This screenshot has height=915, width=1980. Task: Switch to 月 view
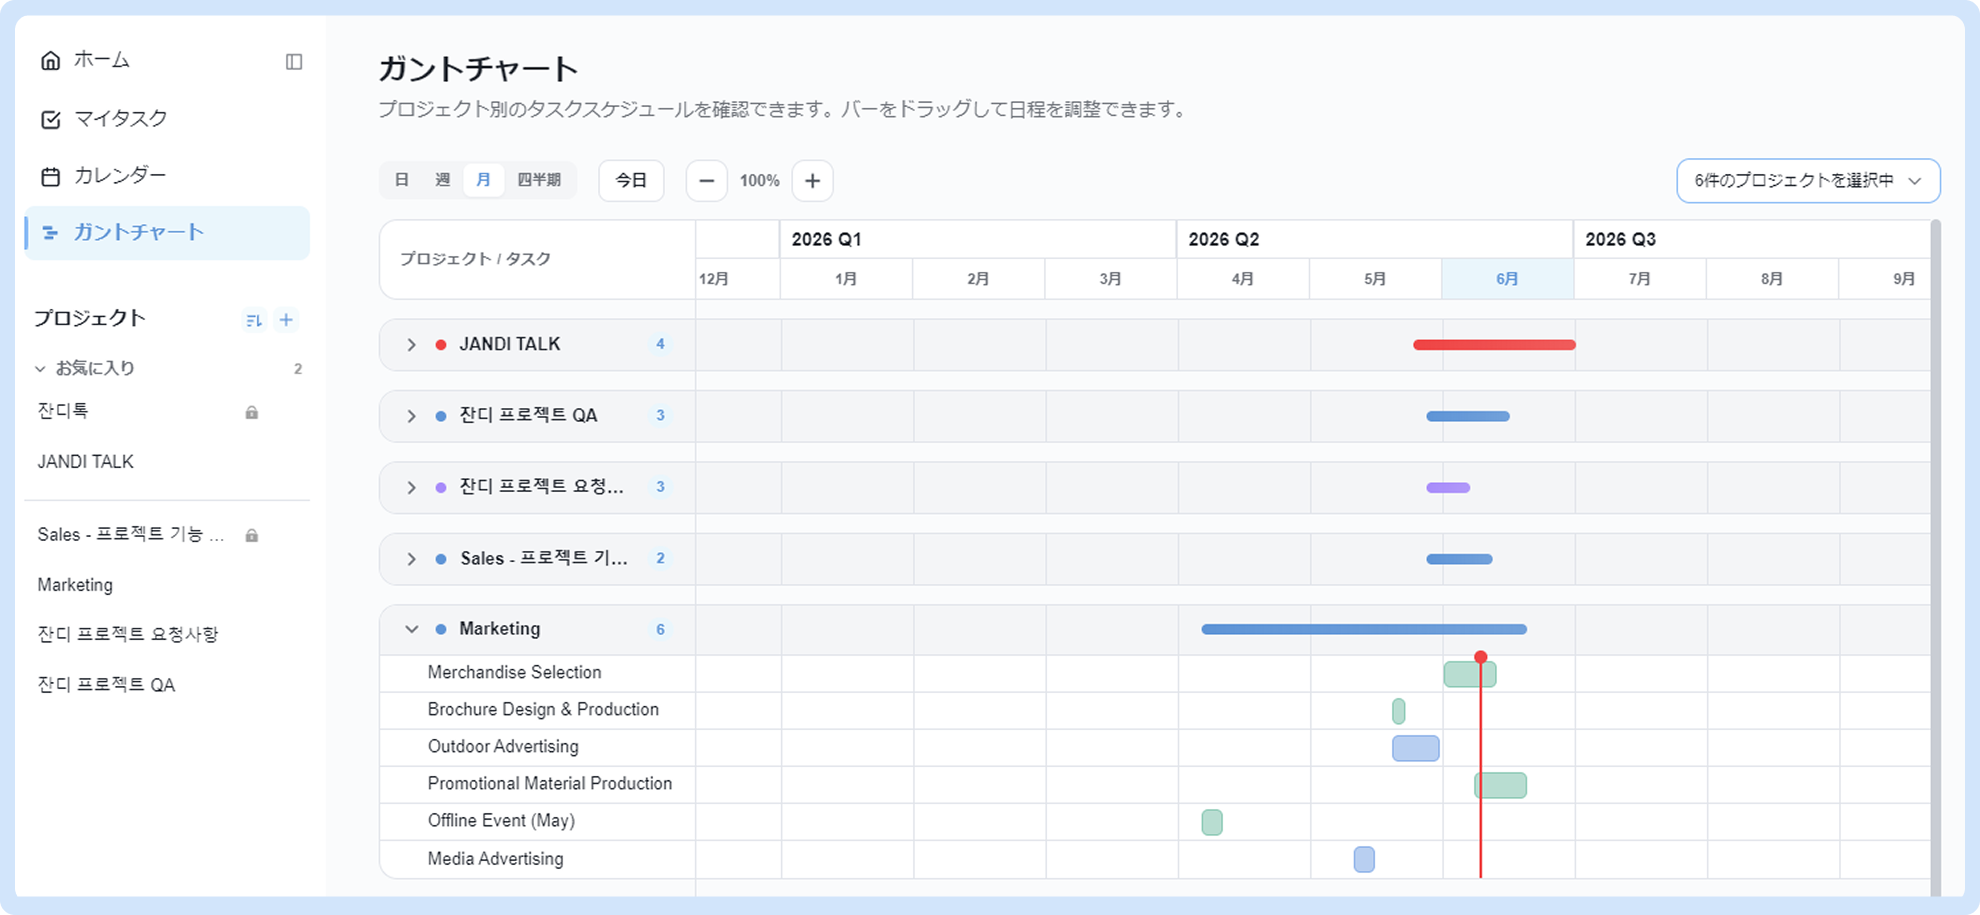point(484,180)
